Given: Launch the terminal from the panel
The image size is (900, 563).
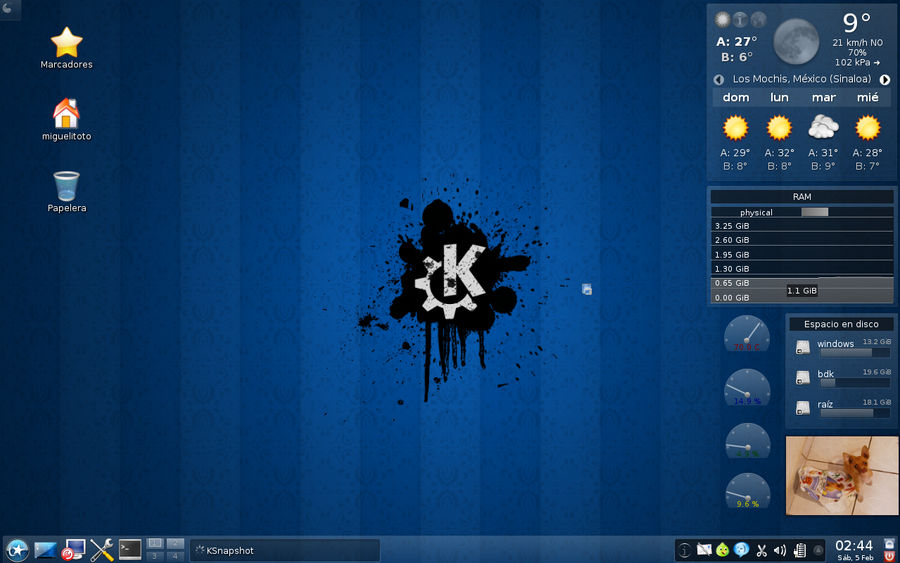Looking at the screenshot, I should coord(130,550).
